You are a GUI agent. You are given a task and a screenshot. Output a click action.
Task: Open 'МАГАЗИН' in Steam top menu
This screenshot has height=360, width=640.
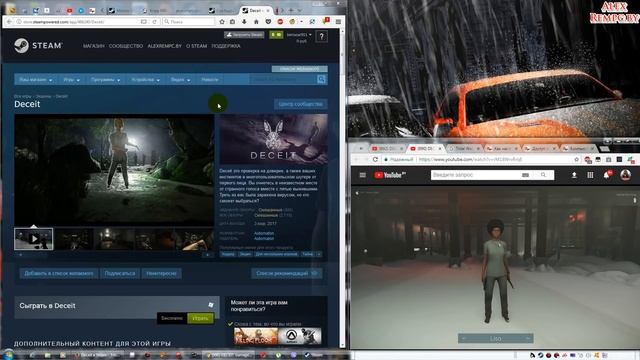click(94, 46)
